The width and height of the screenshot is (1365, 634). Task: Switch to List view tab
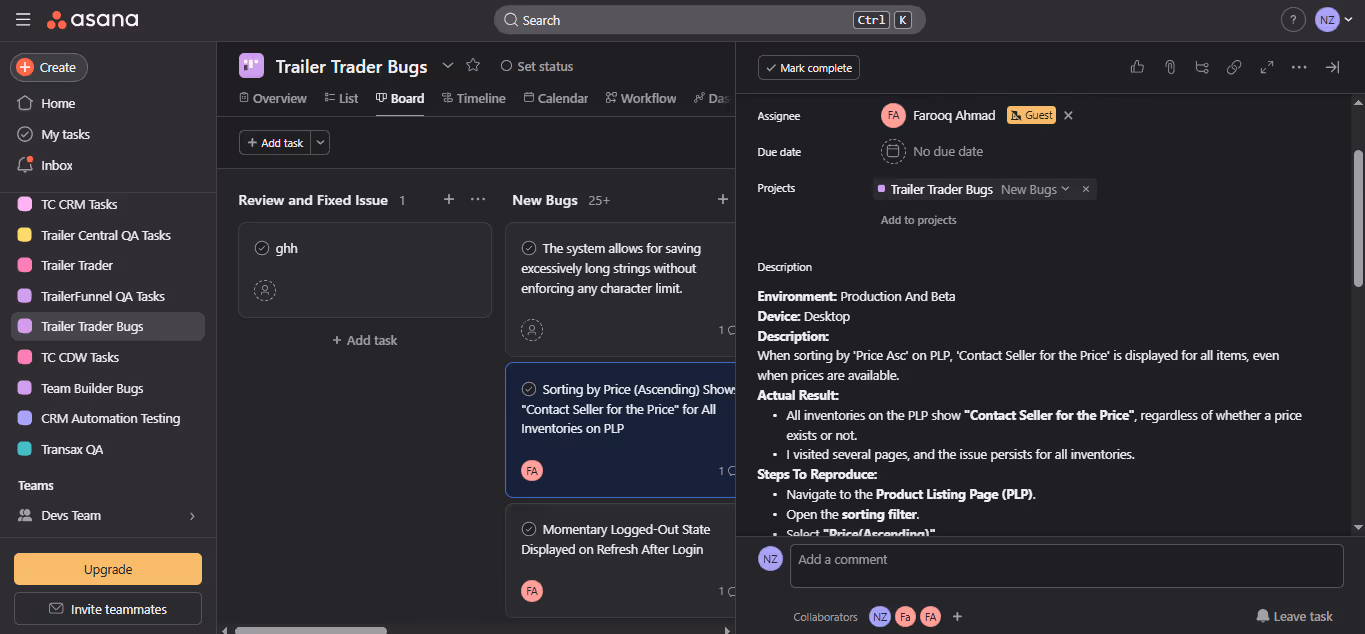(341, 98)
